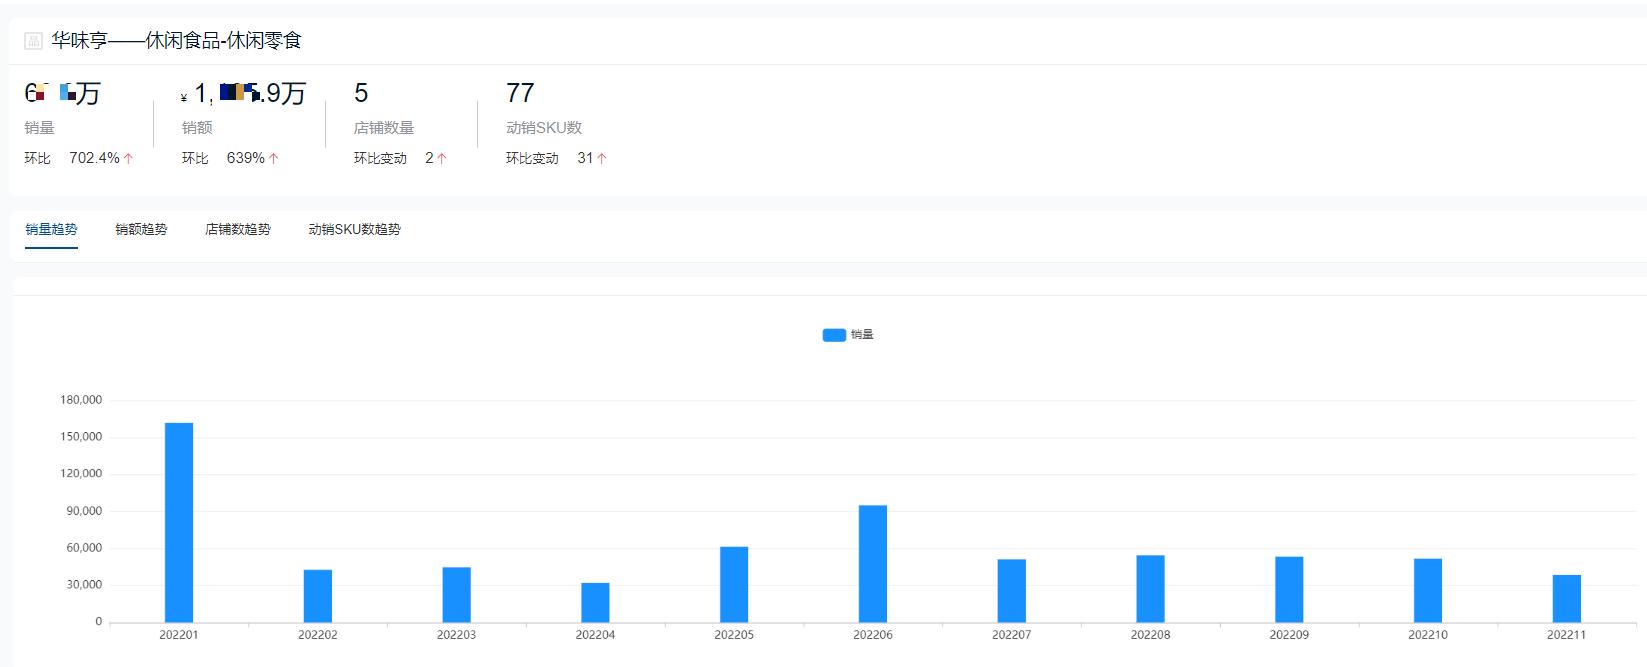Select the 店铺数趋势 tab
This screenshot has height=667, width=1647.
coord(238,229)
